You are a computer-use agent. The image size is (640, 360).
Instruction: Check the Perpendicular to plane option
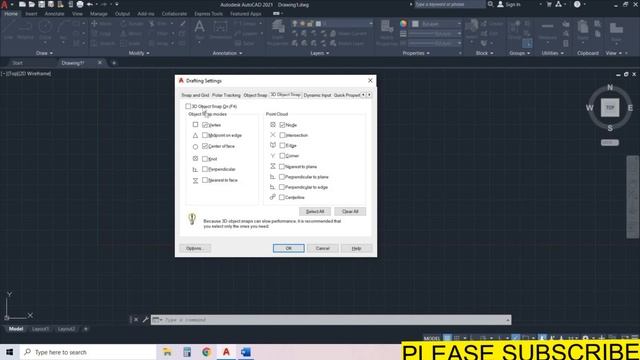tap(282, 177)
